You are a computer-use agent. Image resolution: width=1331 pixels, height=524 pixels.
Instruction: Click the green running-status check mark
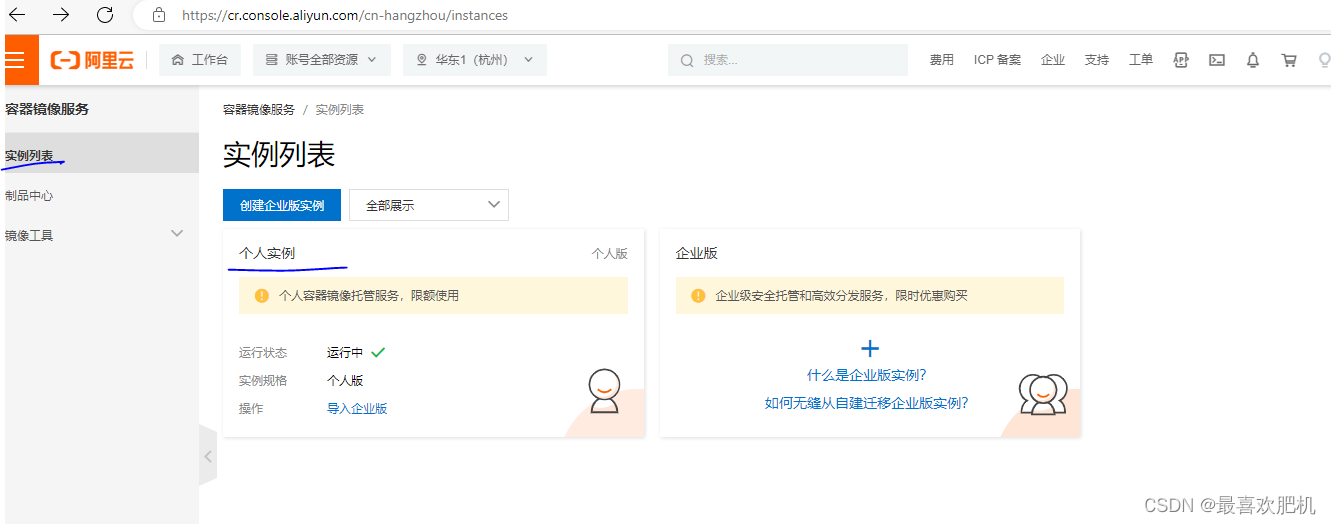(378, 352)
